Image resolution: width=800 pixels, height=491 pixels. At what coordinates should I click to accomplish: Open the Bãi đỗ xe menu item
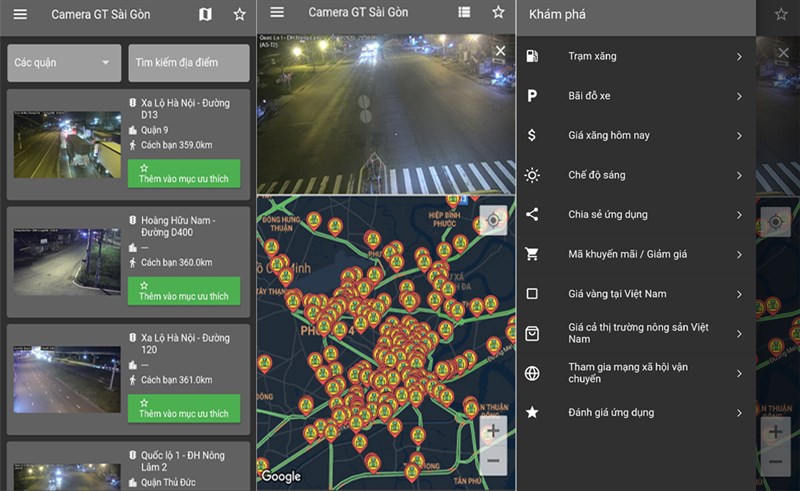click(x=636, y=96)
